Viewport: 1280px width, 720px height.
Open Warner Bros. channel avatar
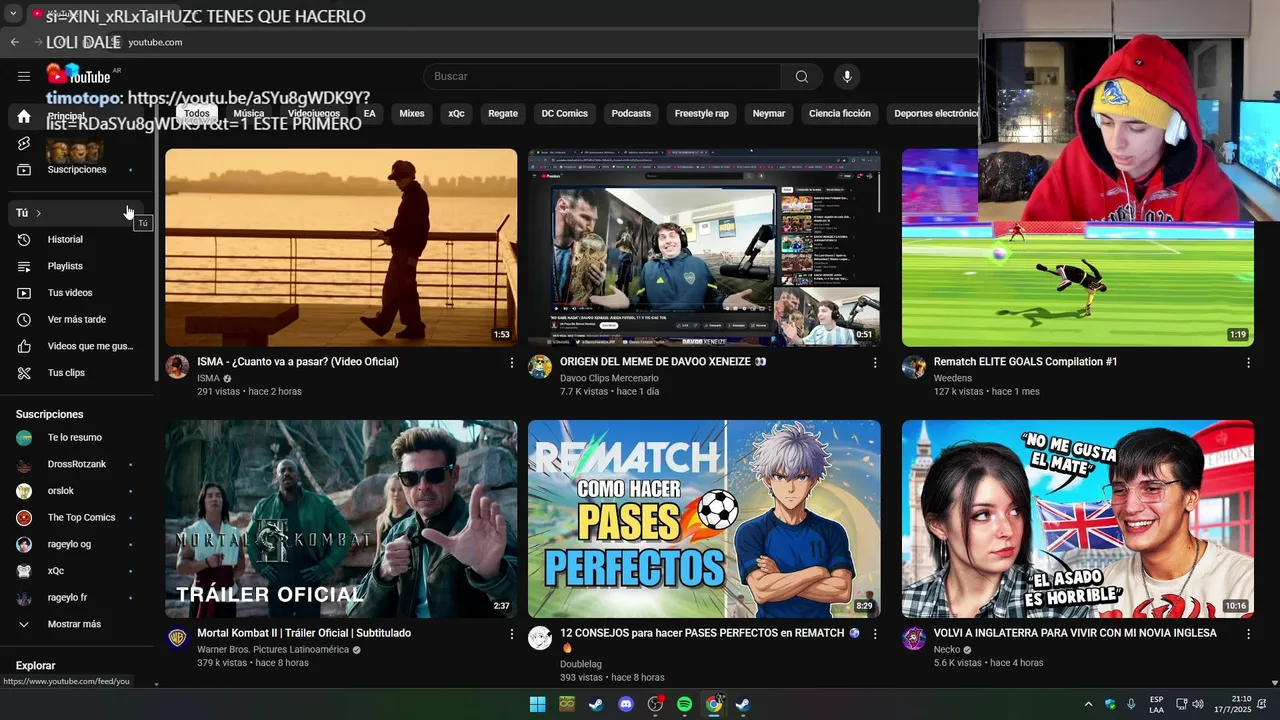point(177,638)
